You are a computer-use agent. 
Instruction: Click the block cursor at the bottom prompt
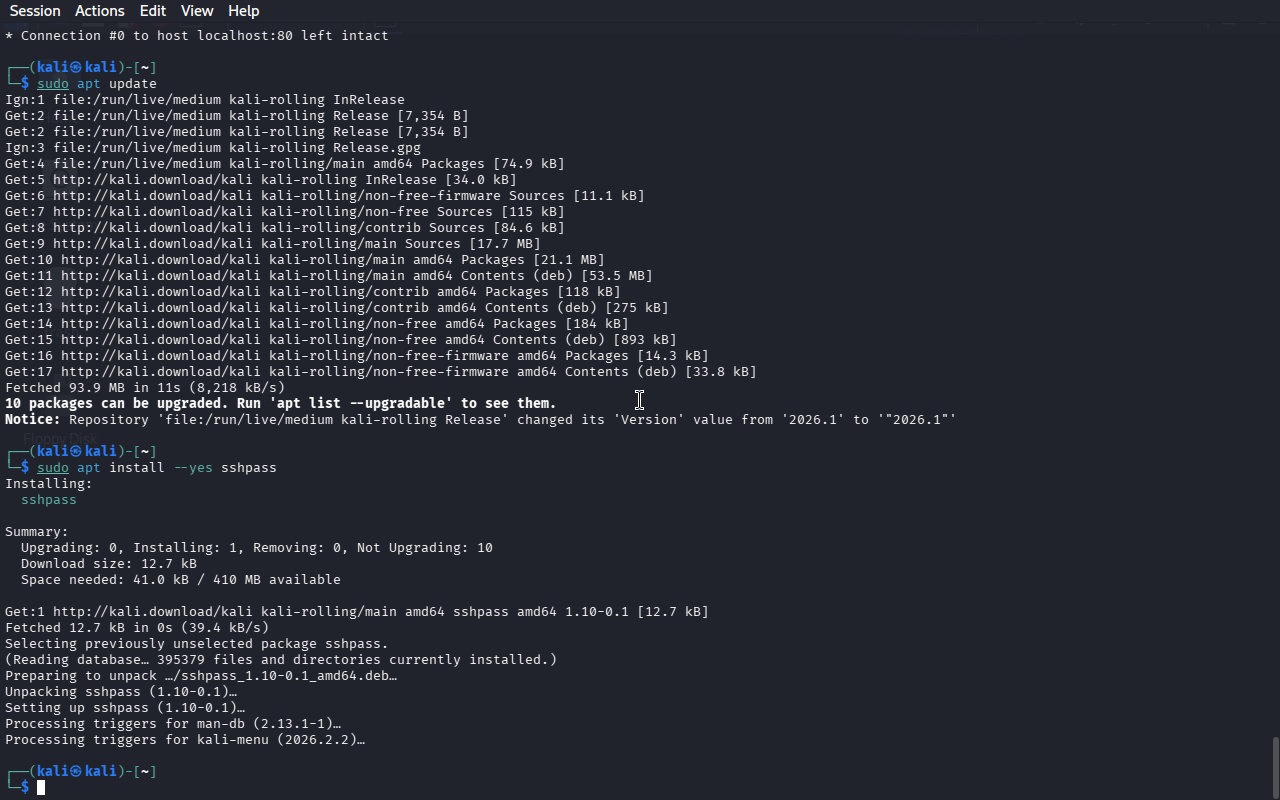tap(41, 788)
